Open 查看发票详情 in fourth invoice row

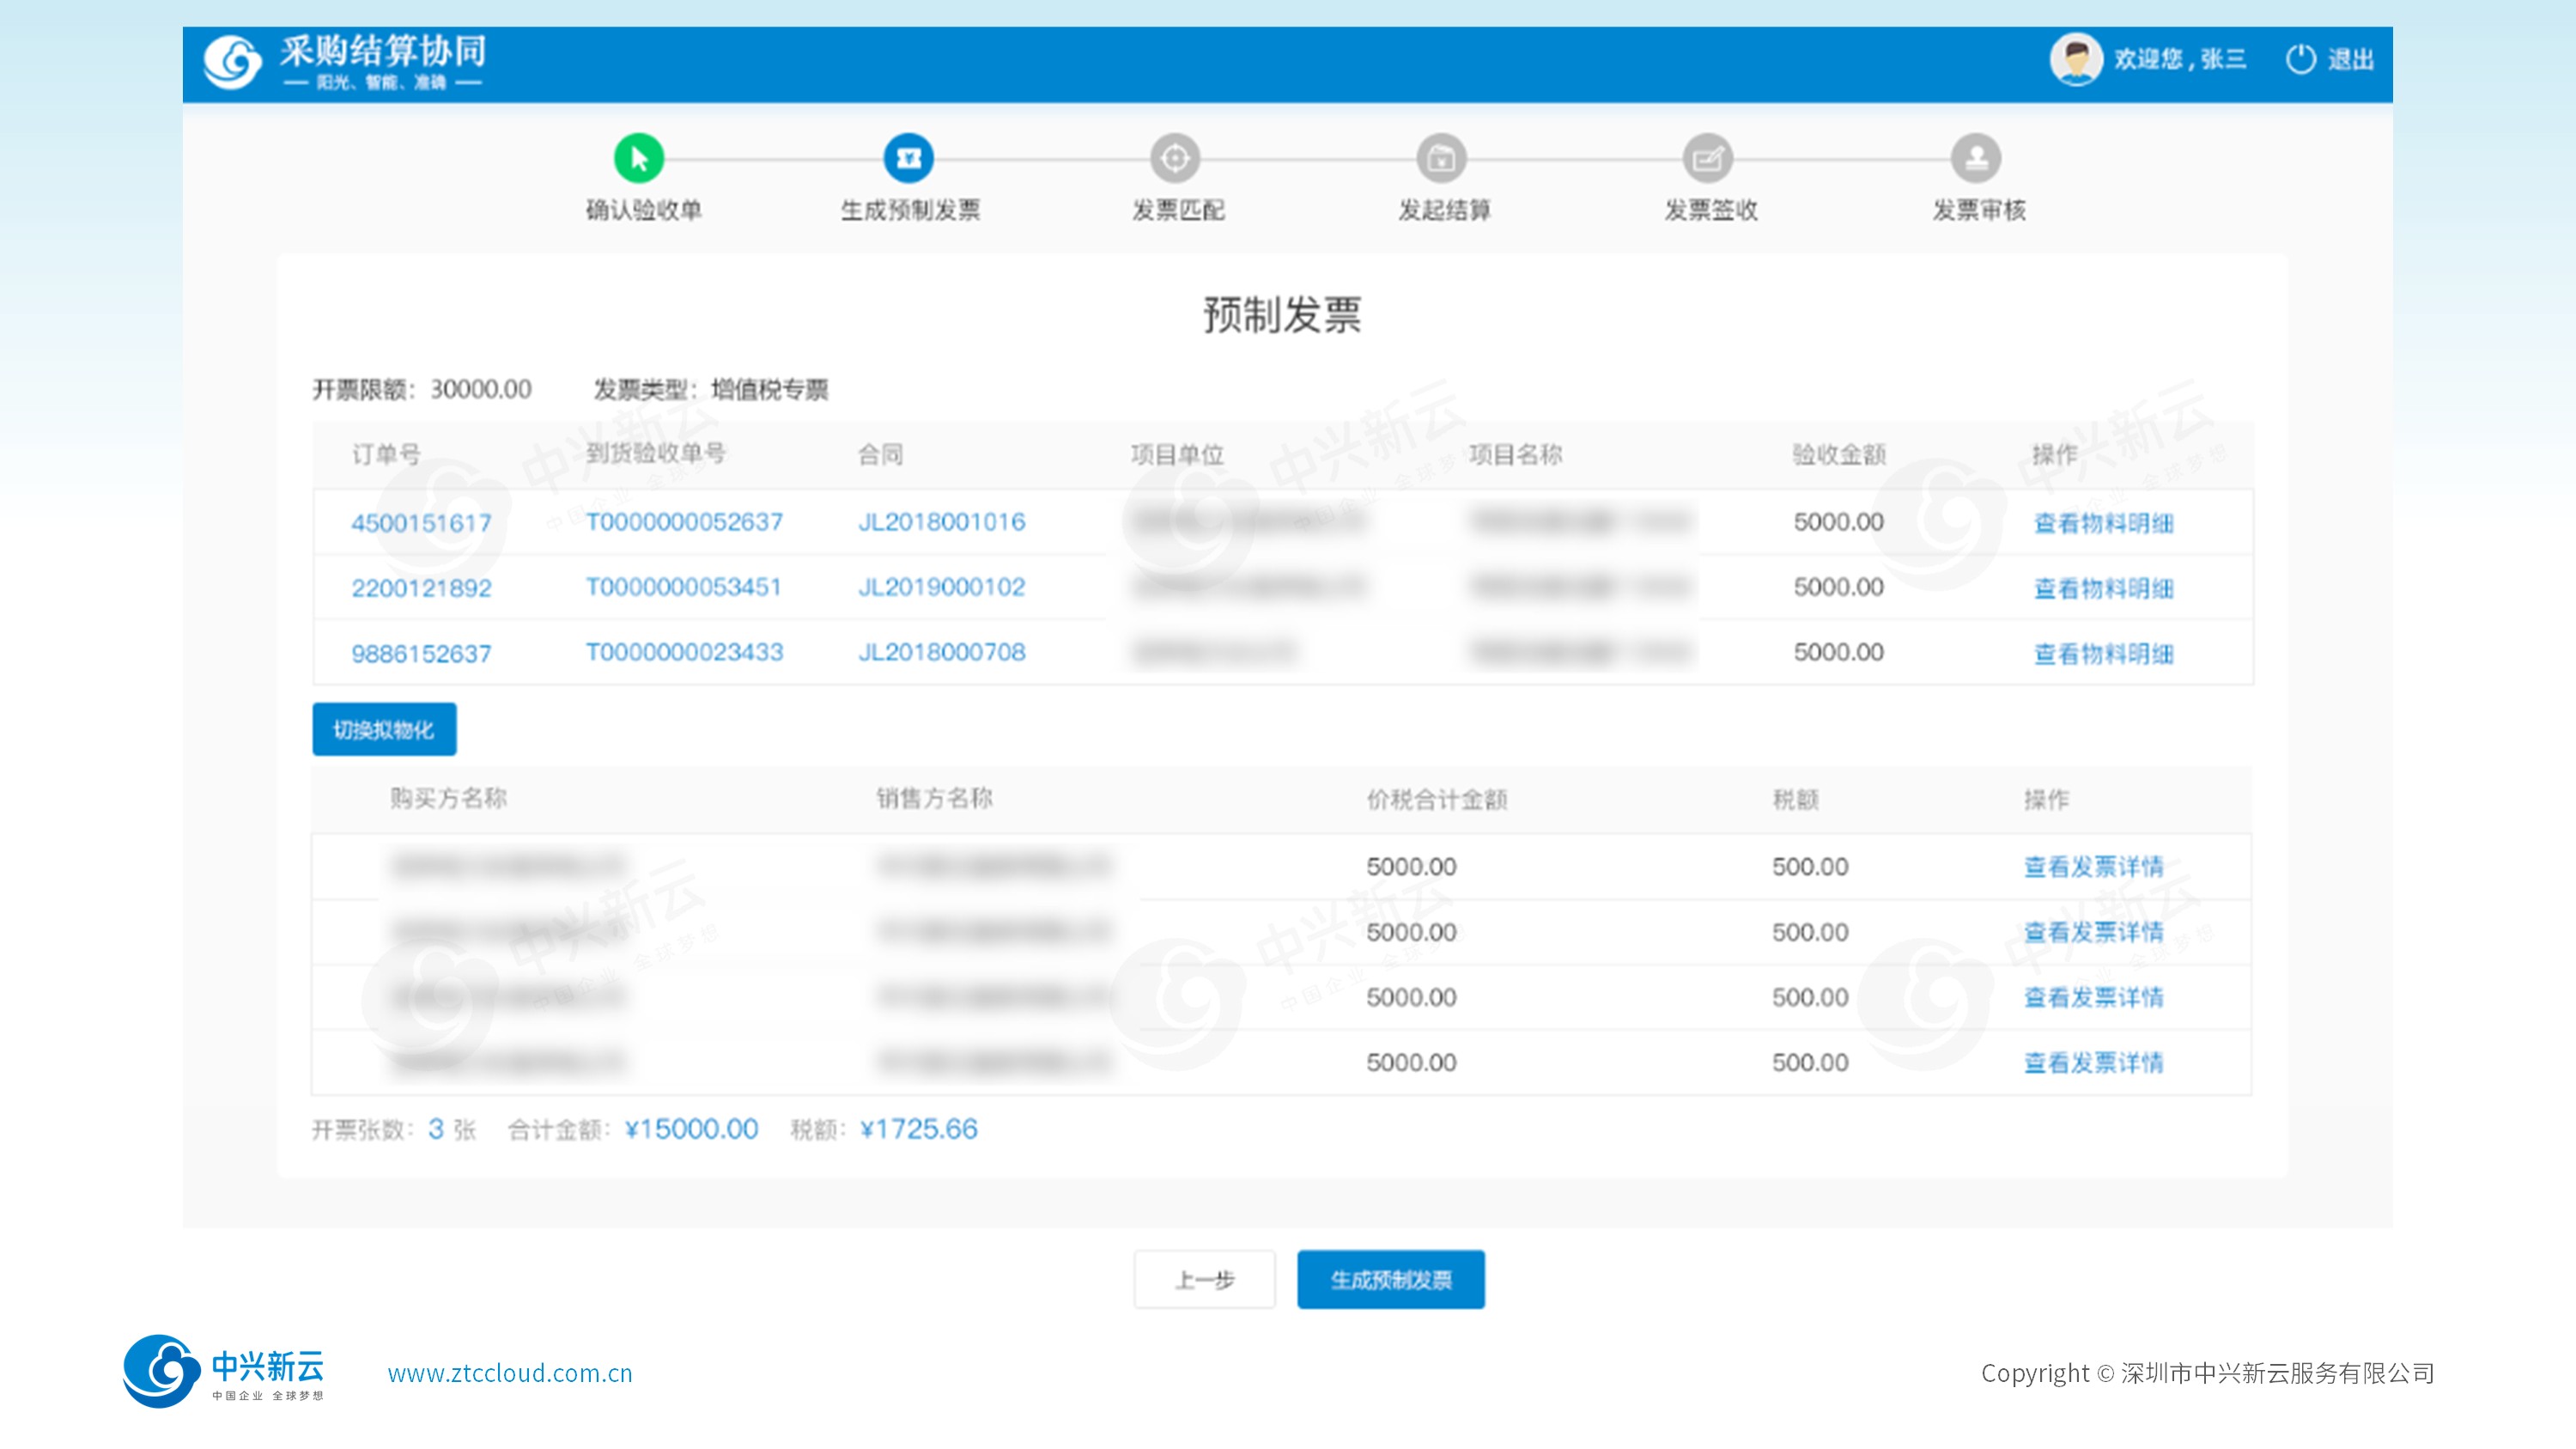click(2093, 1062)
